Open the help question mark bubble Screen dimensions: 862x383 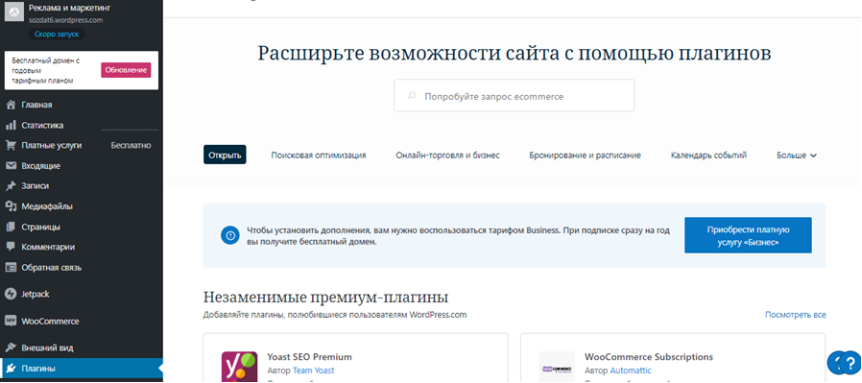(851, 363)
